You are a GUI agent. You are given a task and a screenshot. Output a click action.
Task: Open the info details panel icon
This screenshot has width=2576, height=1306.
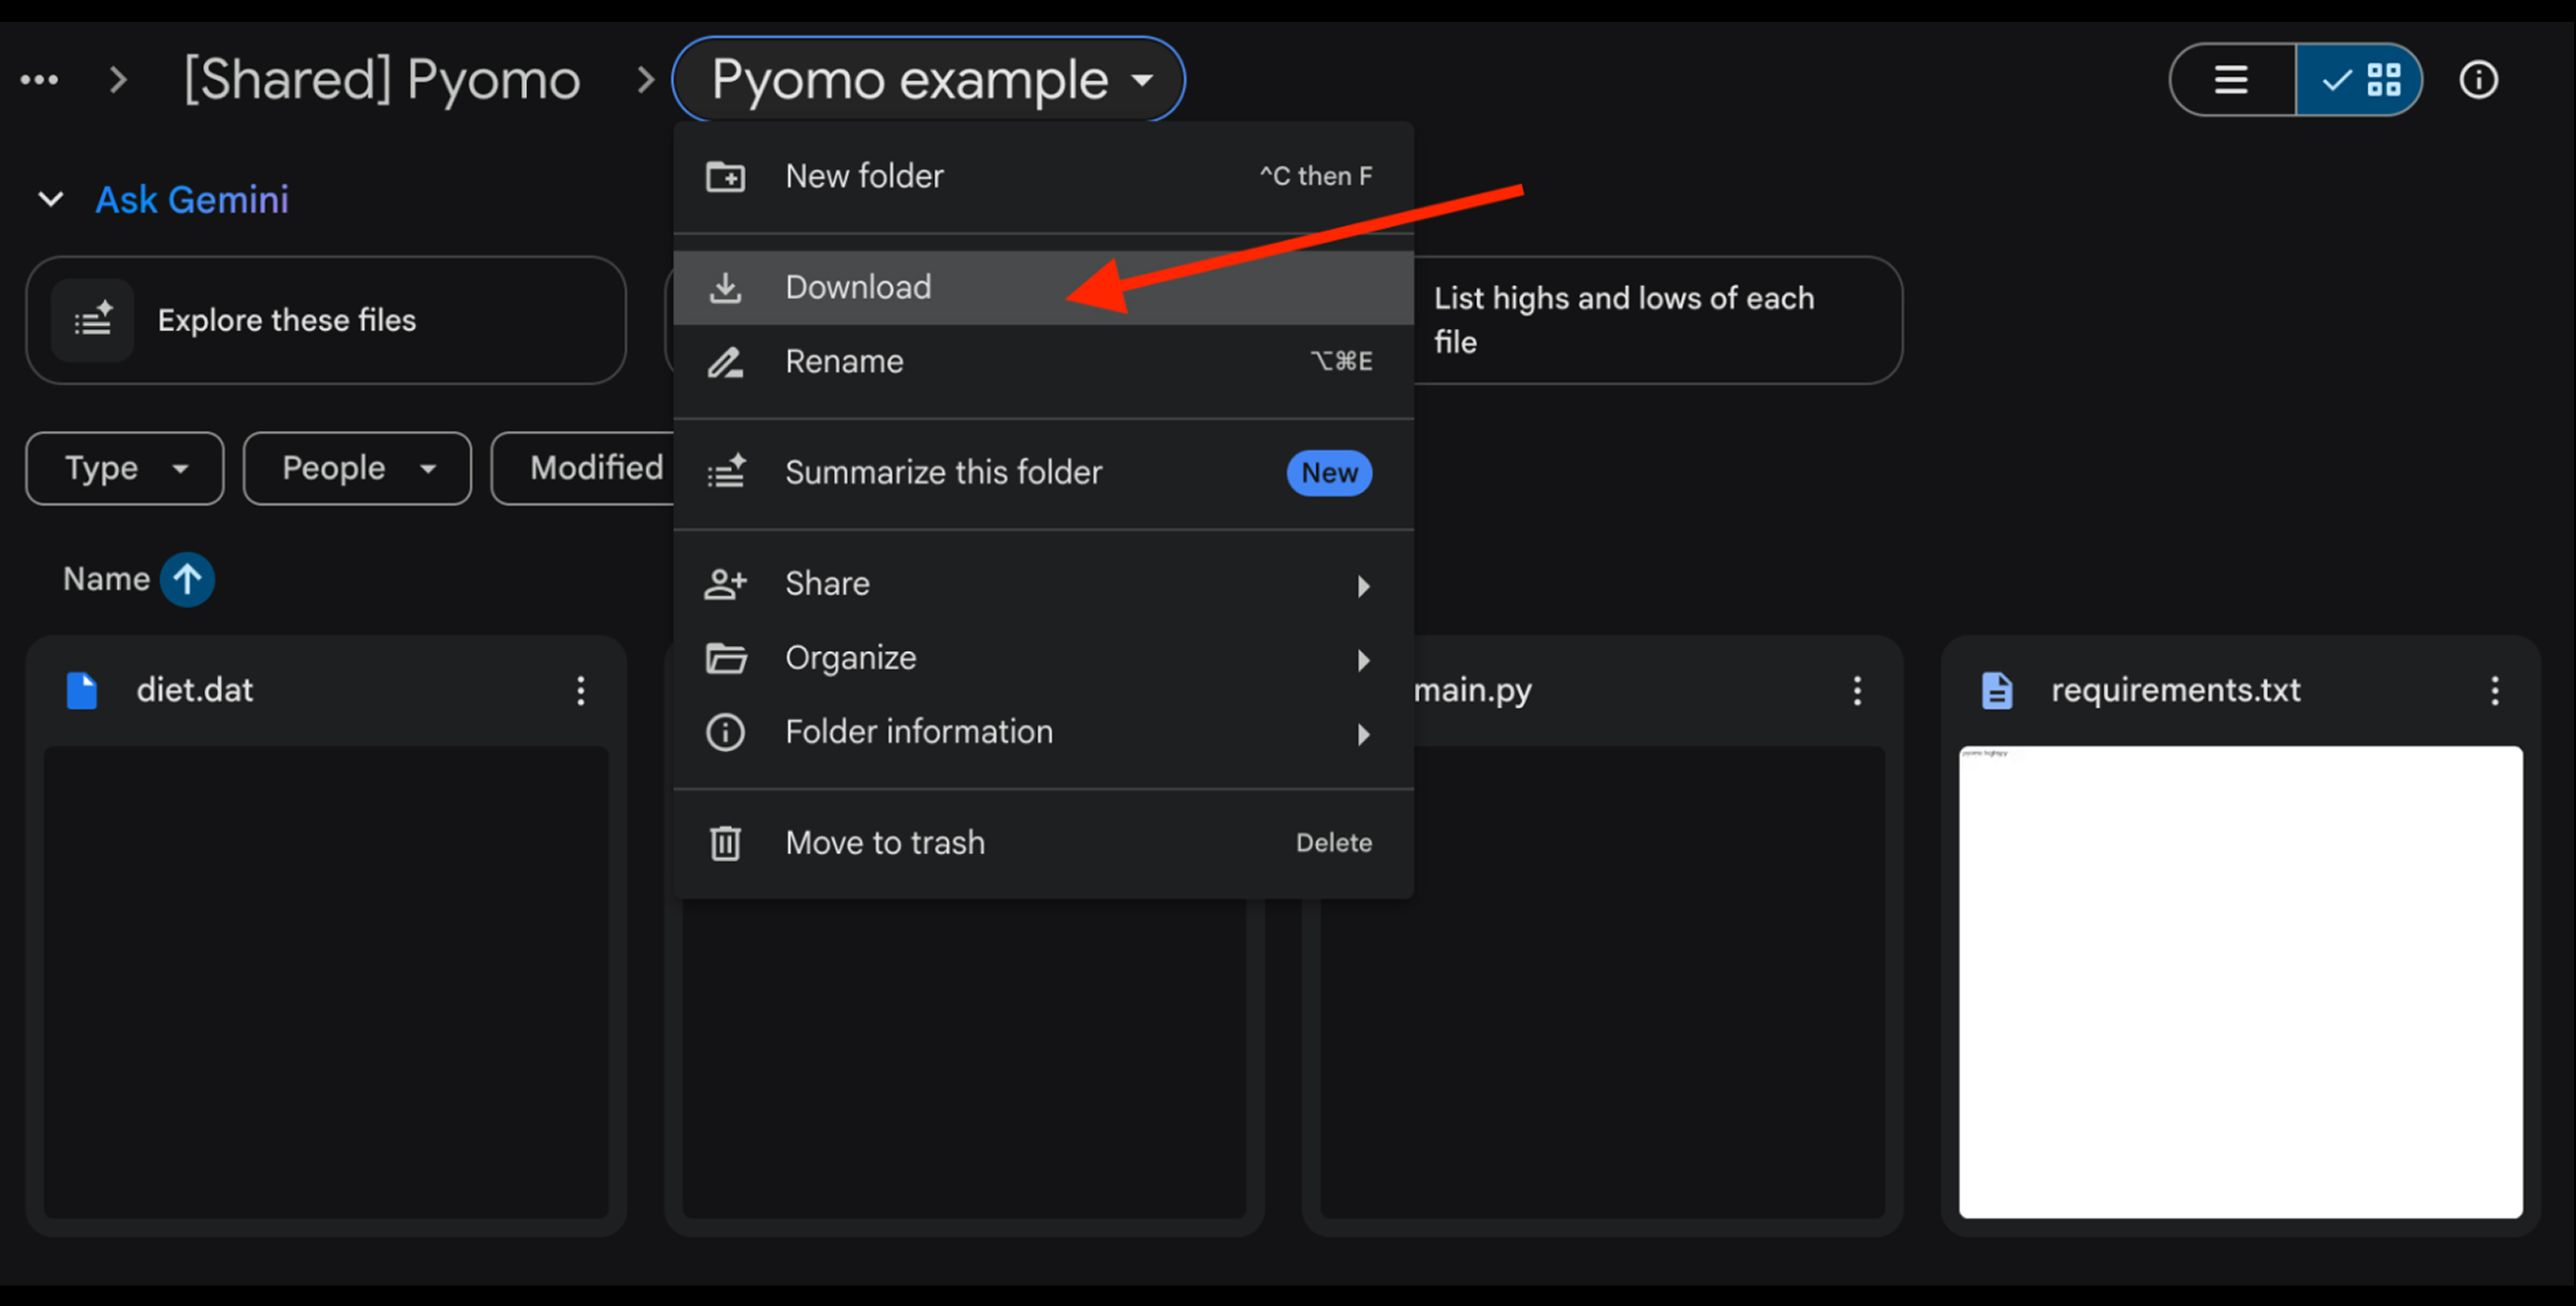pos(2477,80)
